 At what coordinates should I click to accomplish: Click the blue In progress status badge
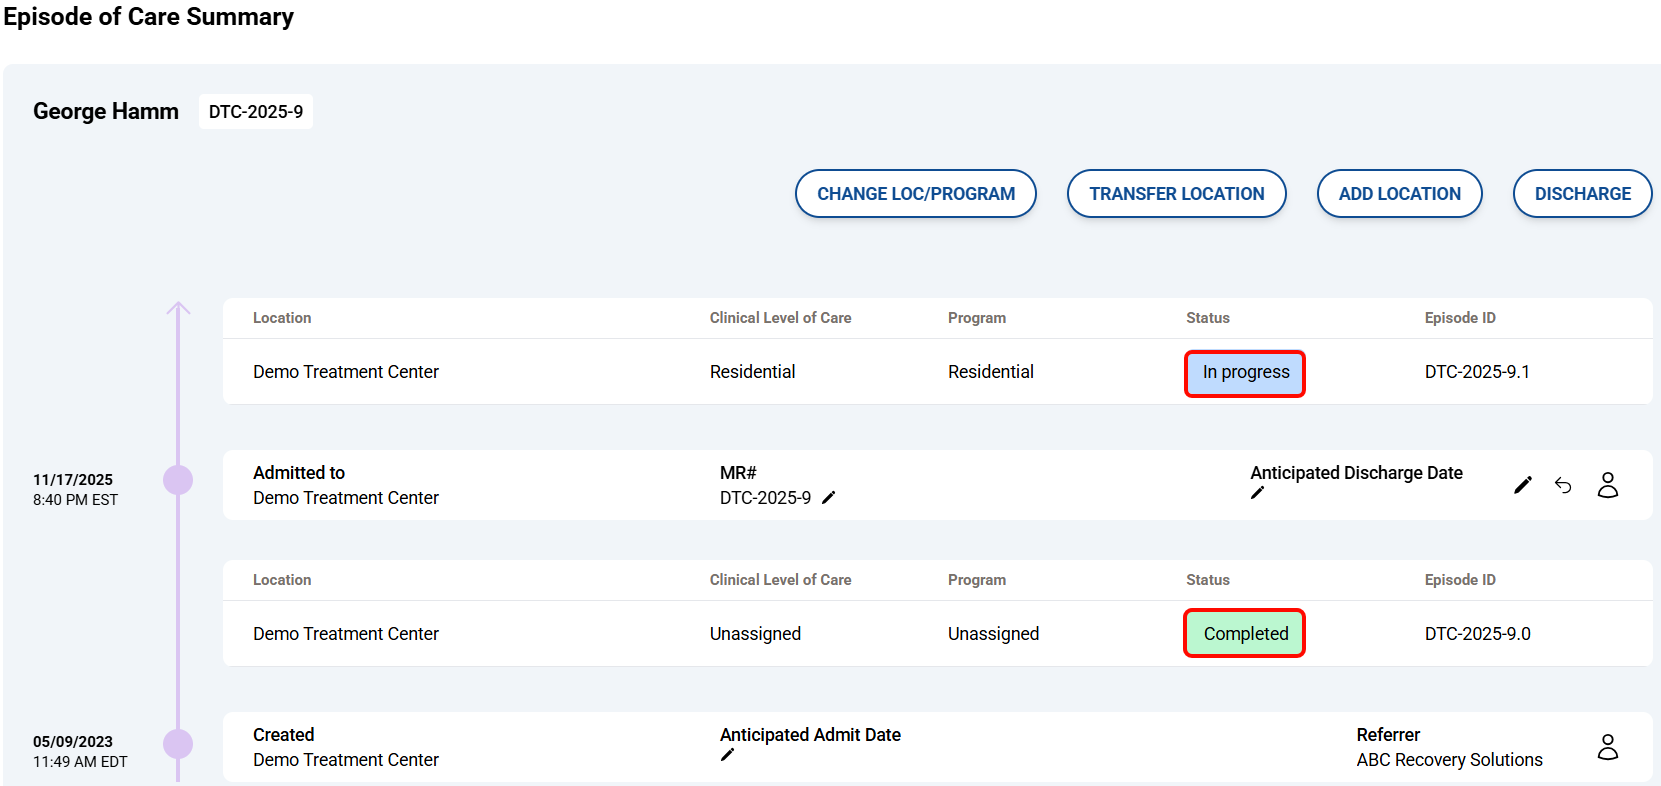[1245, 373]
